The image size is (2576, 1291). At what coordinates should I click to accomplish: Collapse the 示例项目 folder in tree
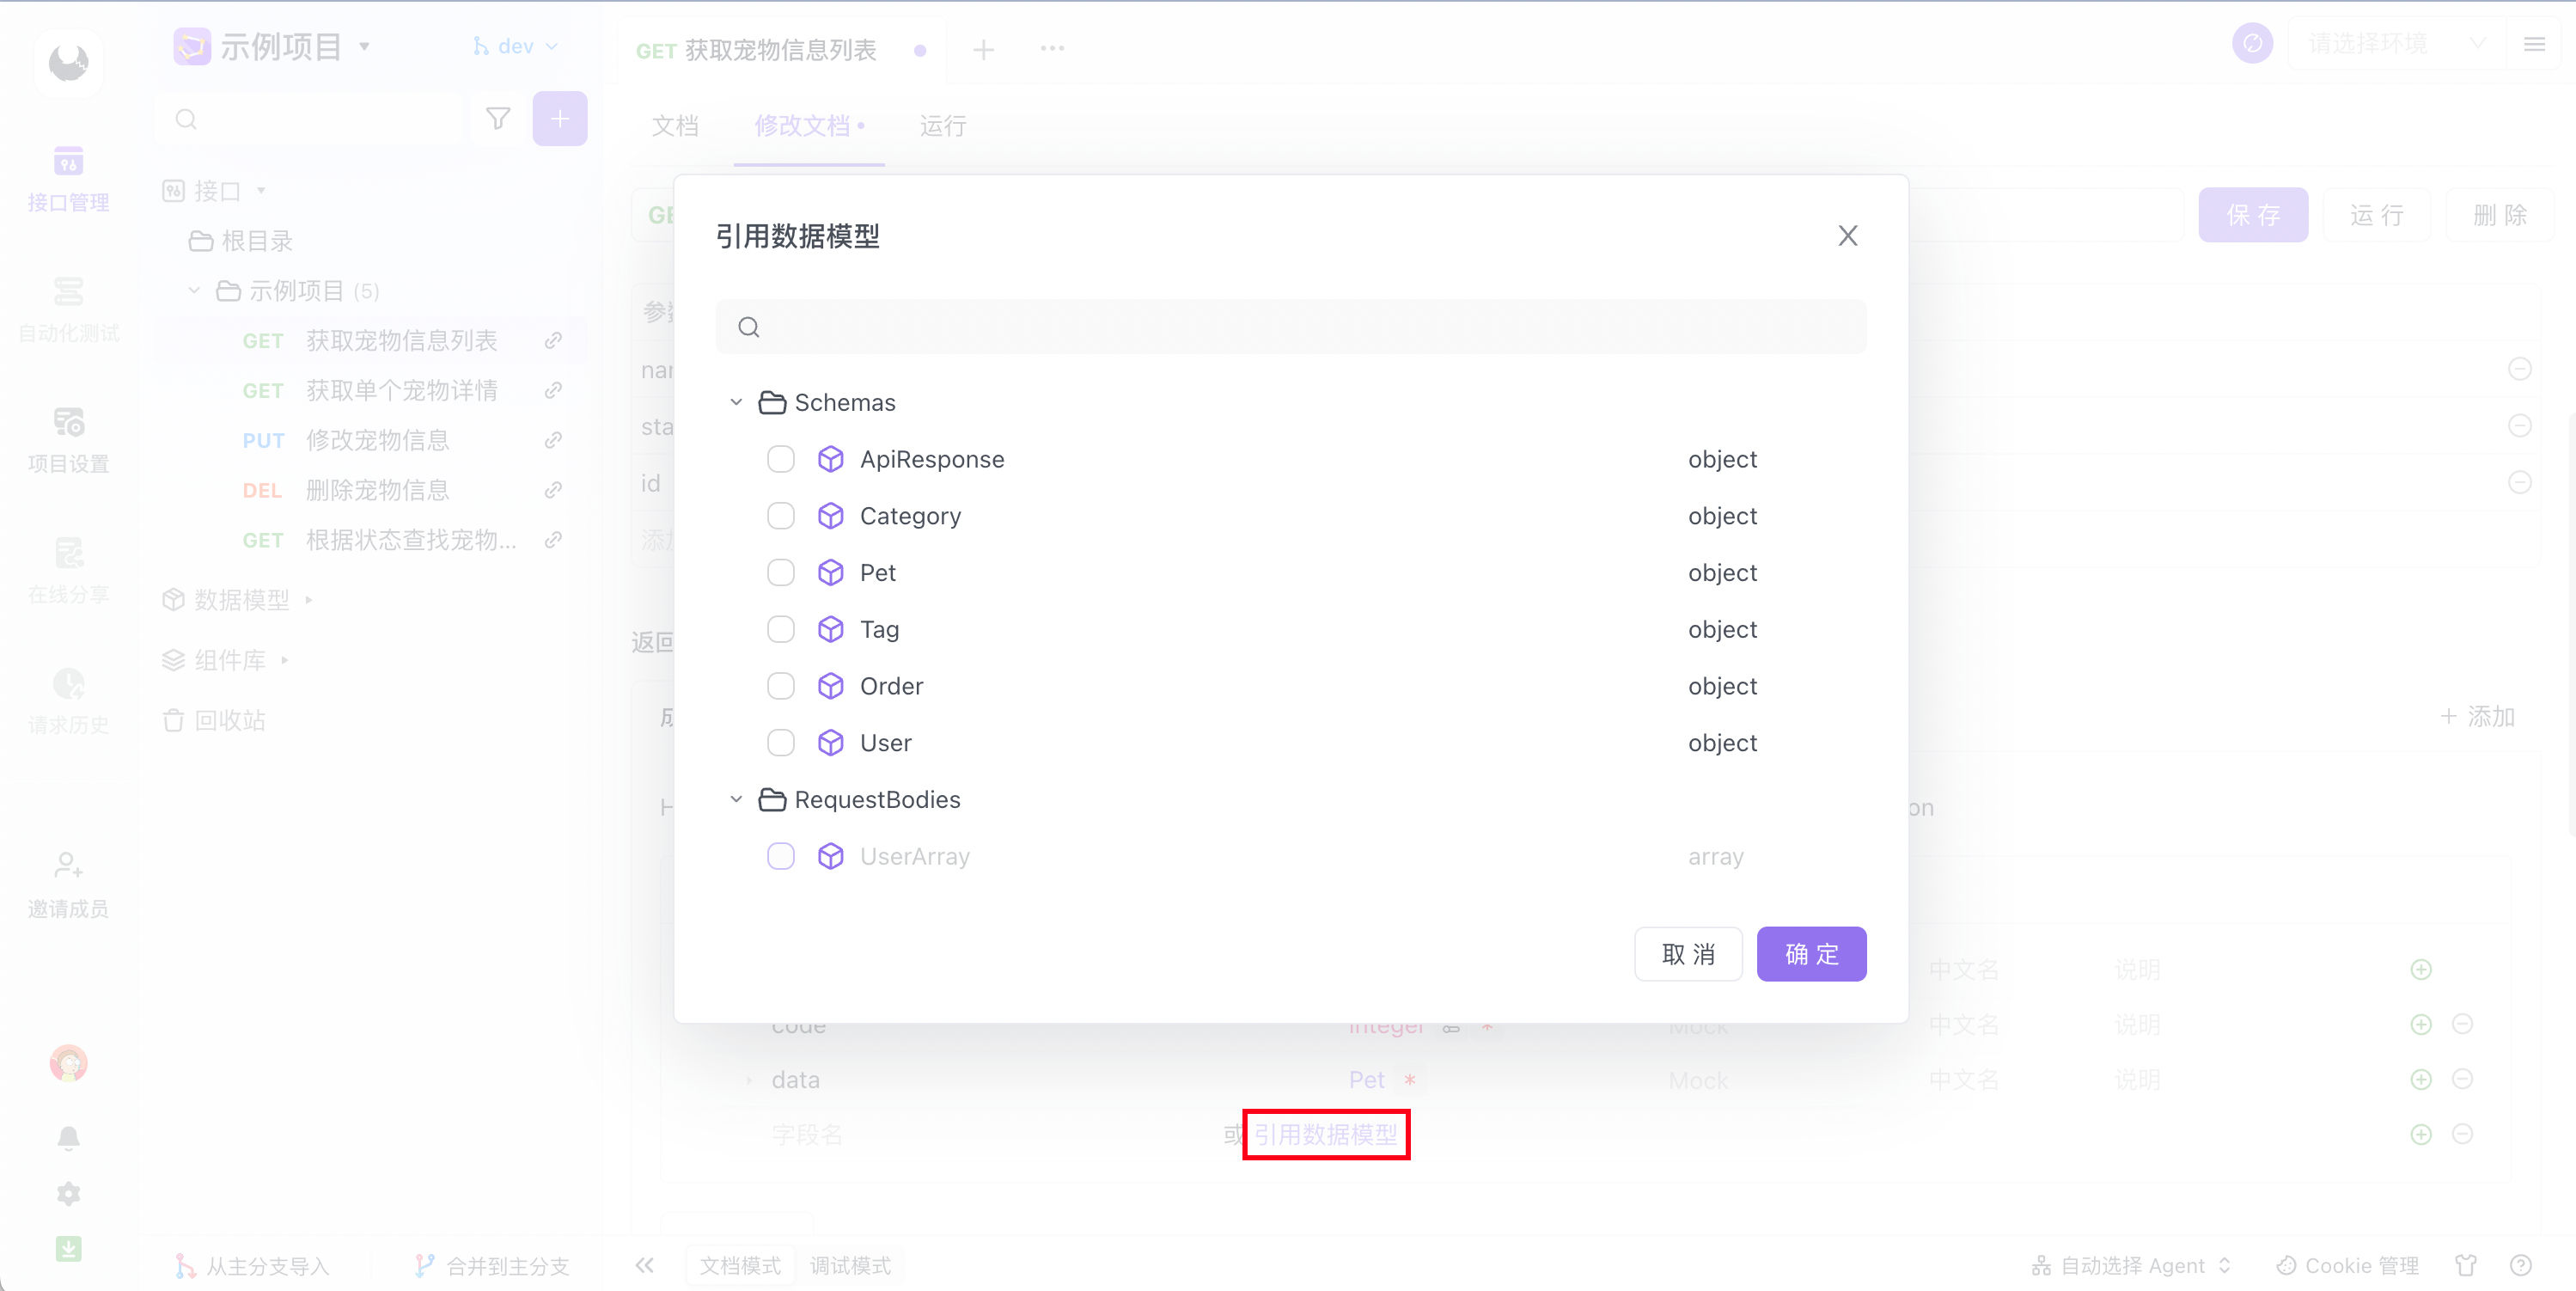[x=194, y=290]
